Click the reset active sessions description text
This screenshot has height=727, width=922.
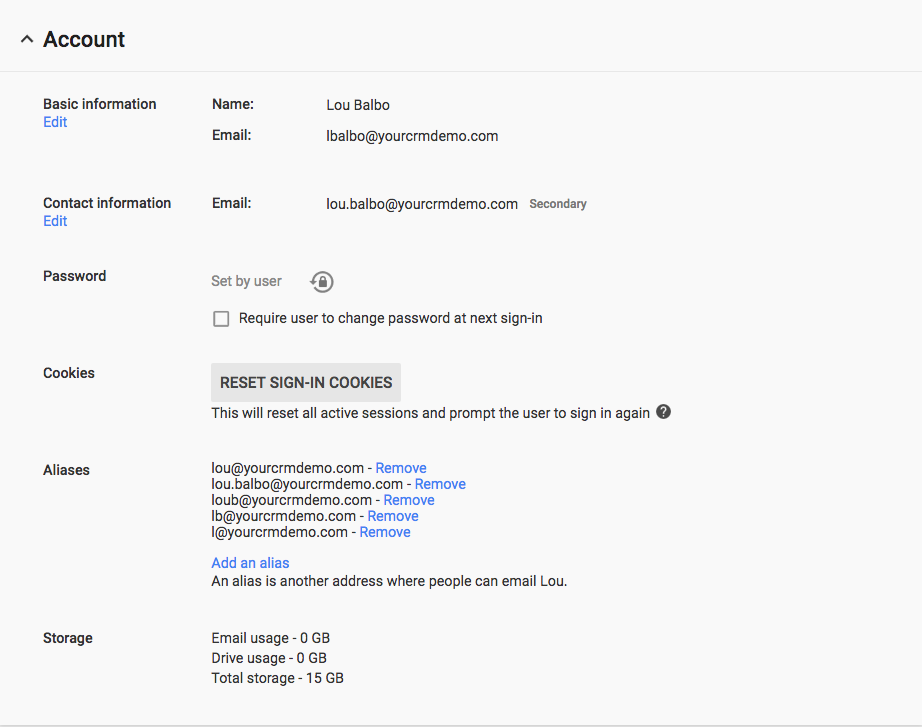tap(430, 413)
